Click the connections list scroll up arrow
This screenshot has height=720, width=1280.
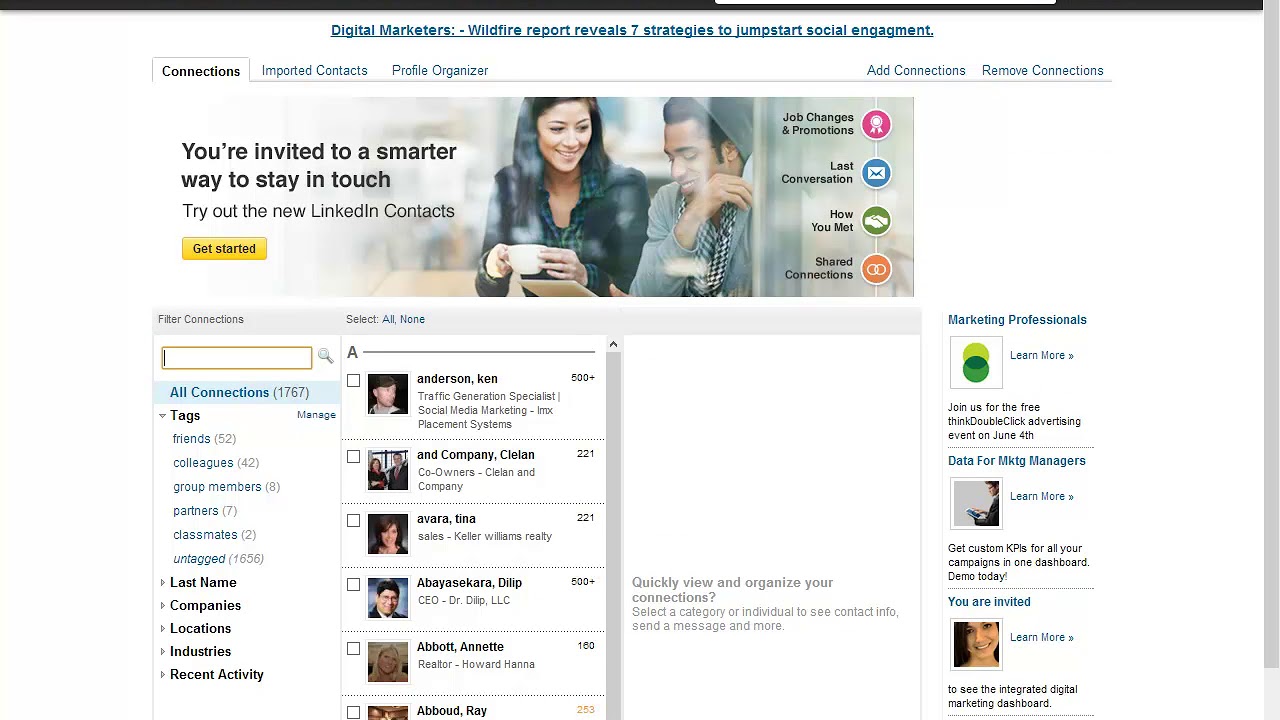(613, 344)
